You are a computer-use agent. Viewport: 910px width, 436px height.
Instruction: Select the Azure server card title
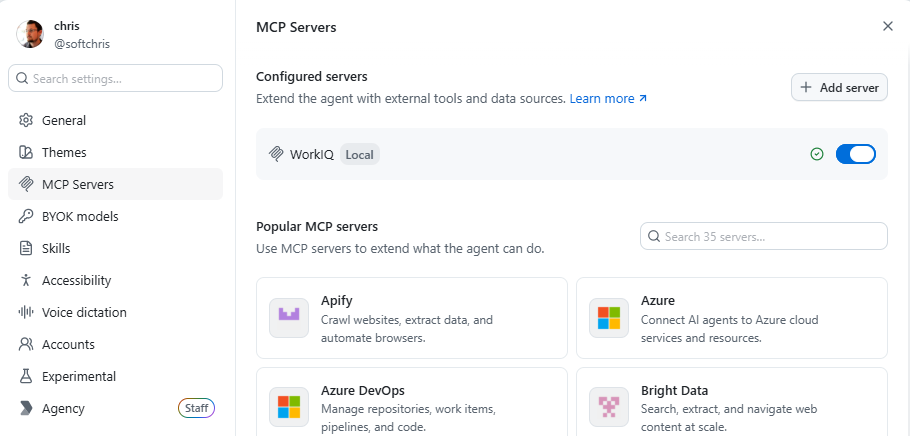pyautogui.click(x=658, y=301)
